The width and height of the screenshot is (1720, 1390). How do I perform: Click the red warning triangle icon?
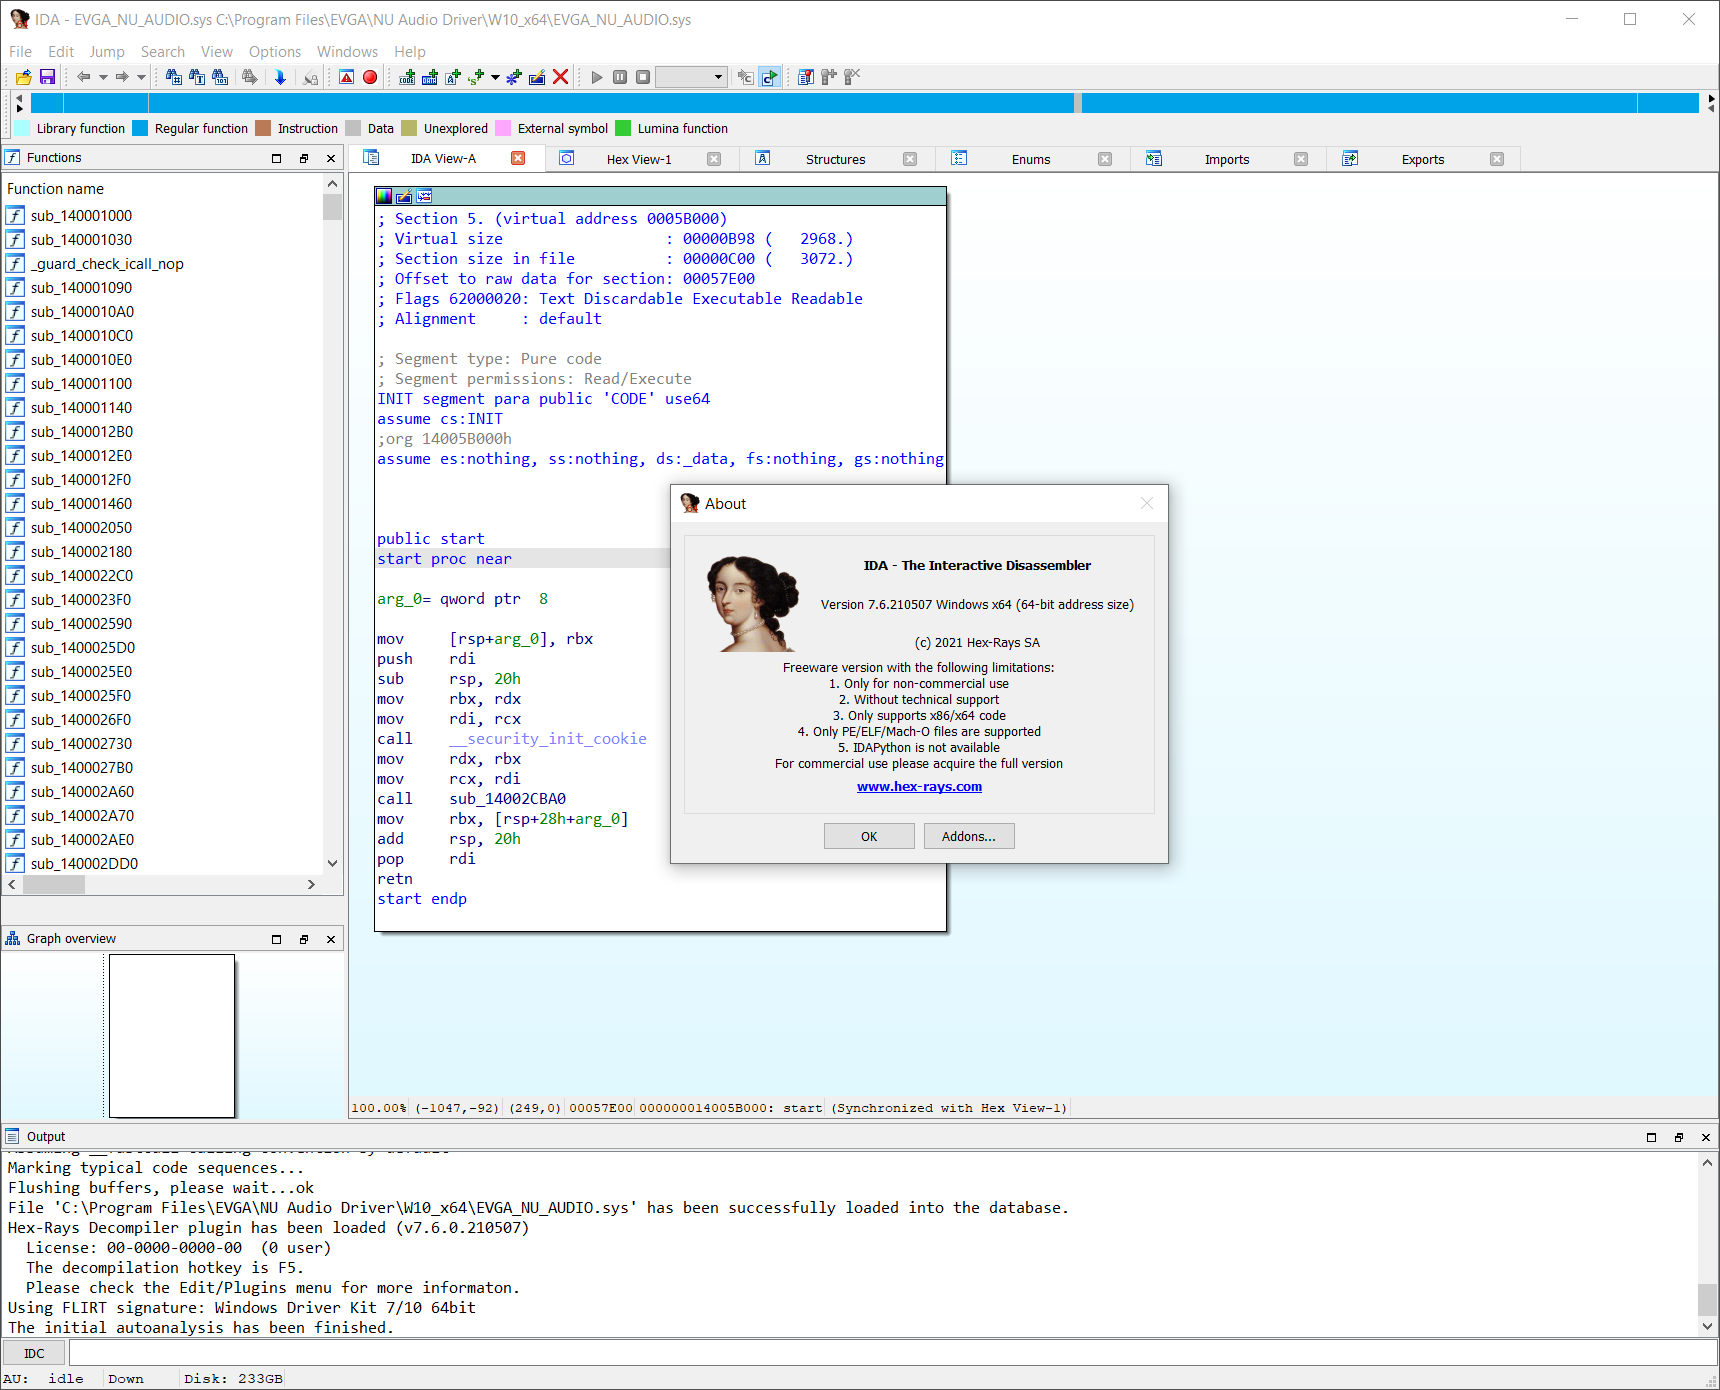pos(347,77)
